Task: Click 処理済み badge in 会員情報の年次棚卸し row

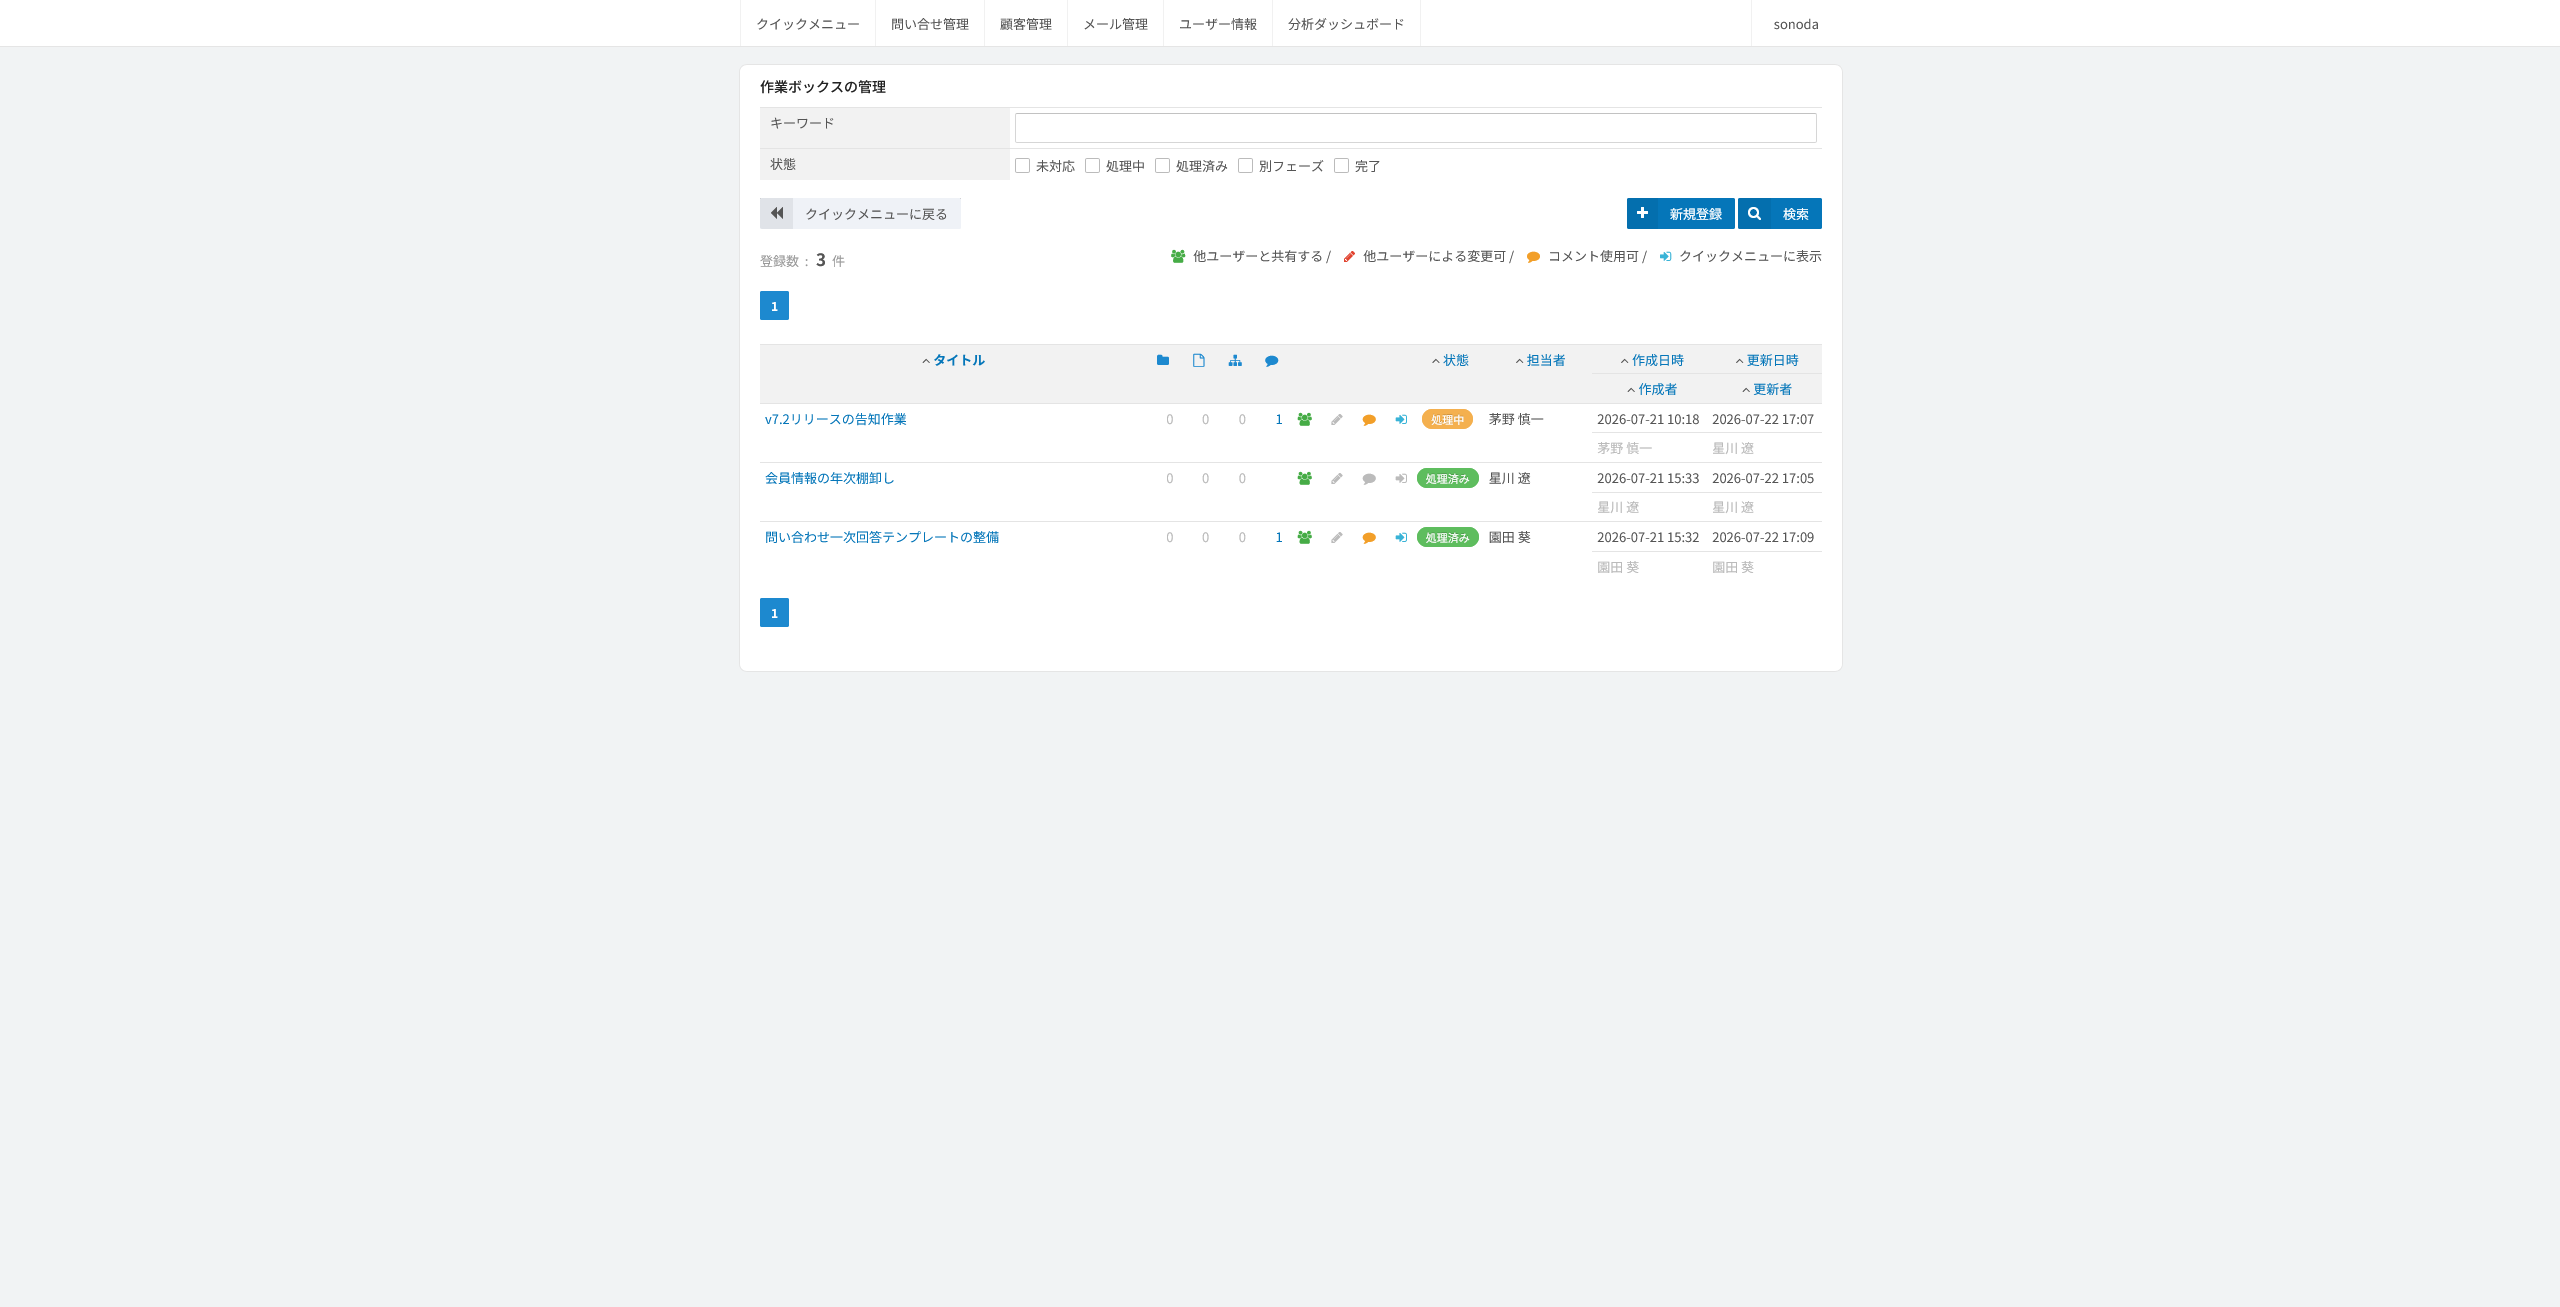Action: click(1447, 479)
